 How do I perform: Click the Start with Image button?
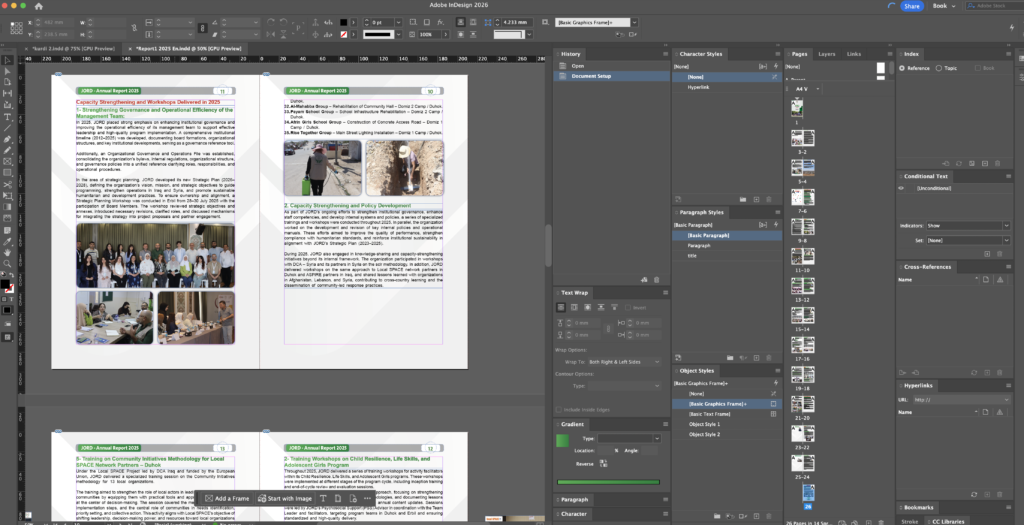pyautogui.click(x=287, y=498)
